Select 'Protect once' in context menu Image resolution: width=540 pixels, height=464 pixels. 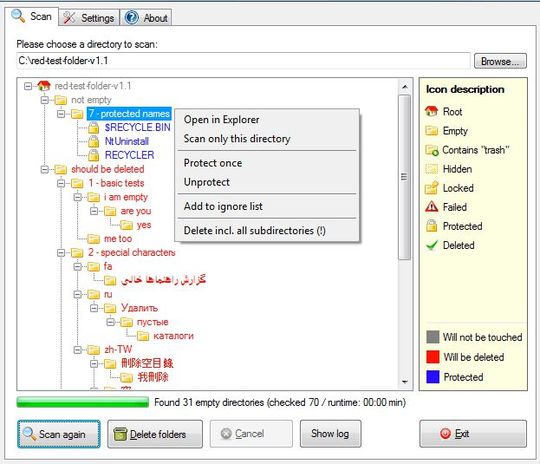[x=267, y=163]
